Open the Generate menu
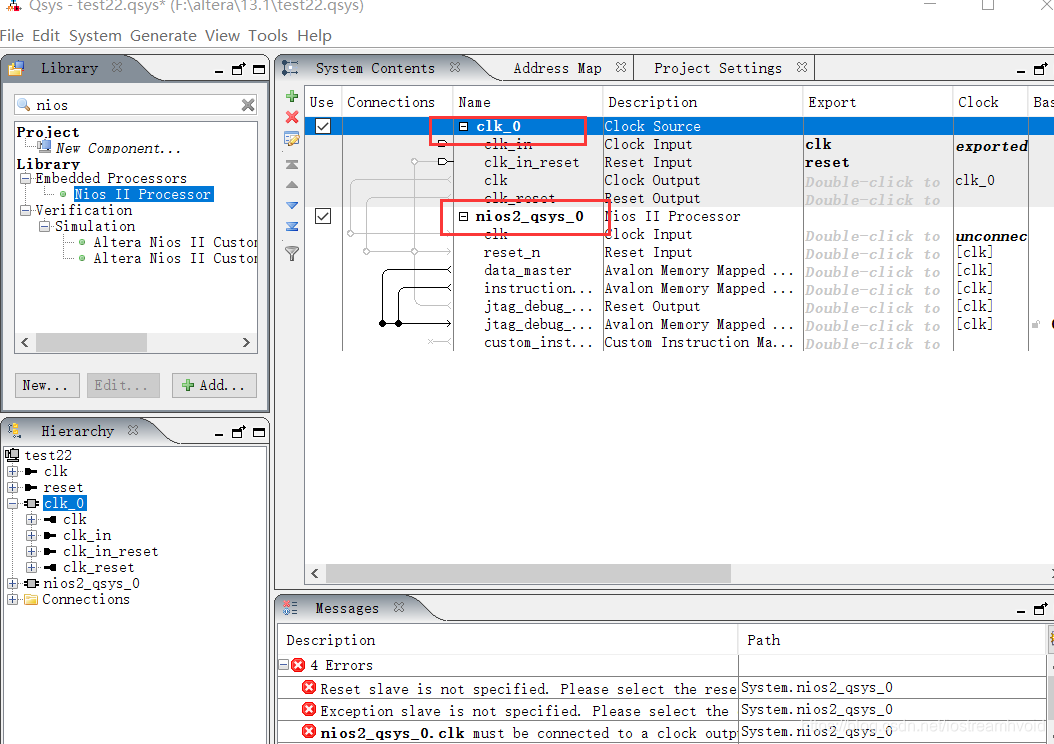 pos(163,36)
